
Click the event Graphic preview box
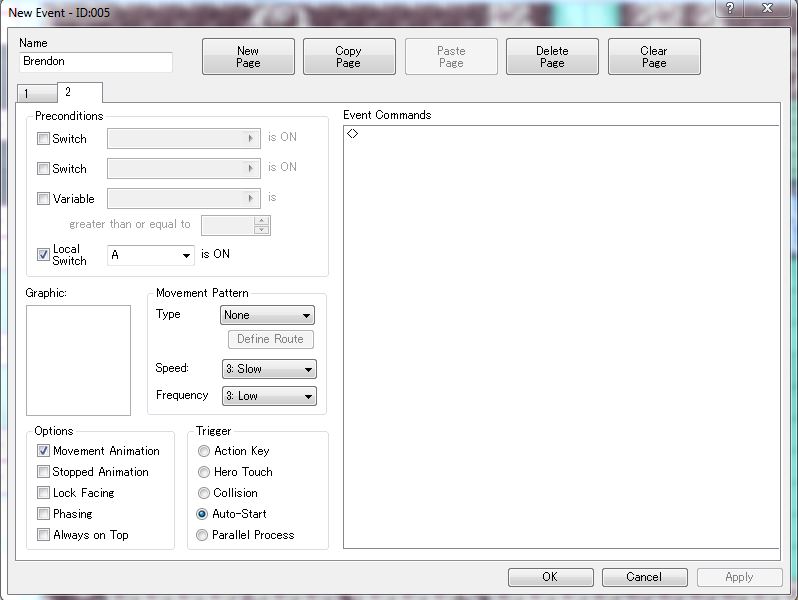tap(78, 360)
